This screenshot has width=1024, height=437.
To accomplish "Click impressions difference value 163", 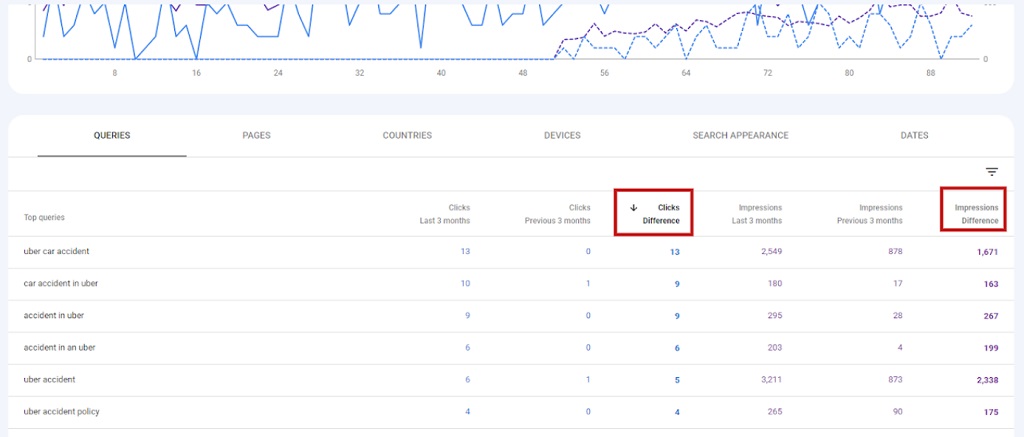I will click(x=991, y=284).
